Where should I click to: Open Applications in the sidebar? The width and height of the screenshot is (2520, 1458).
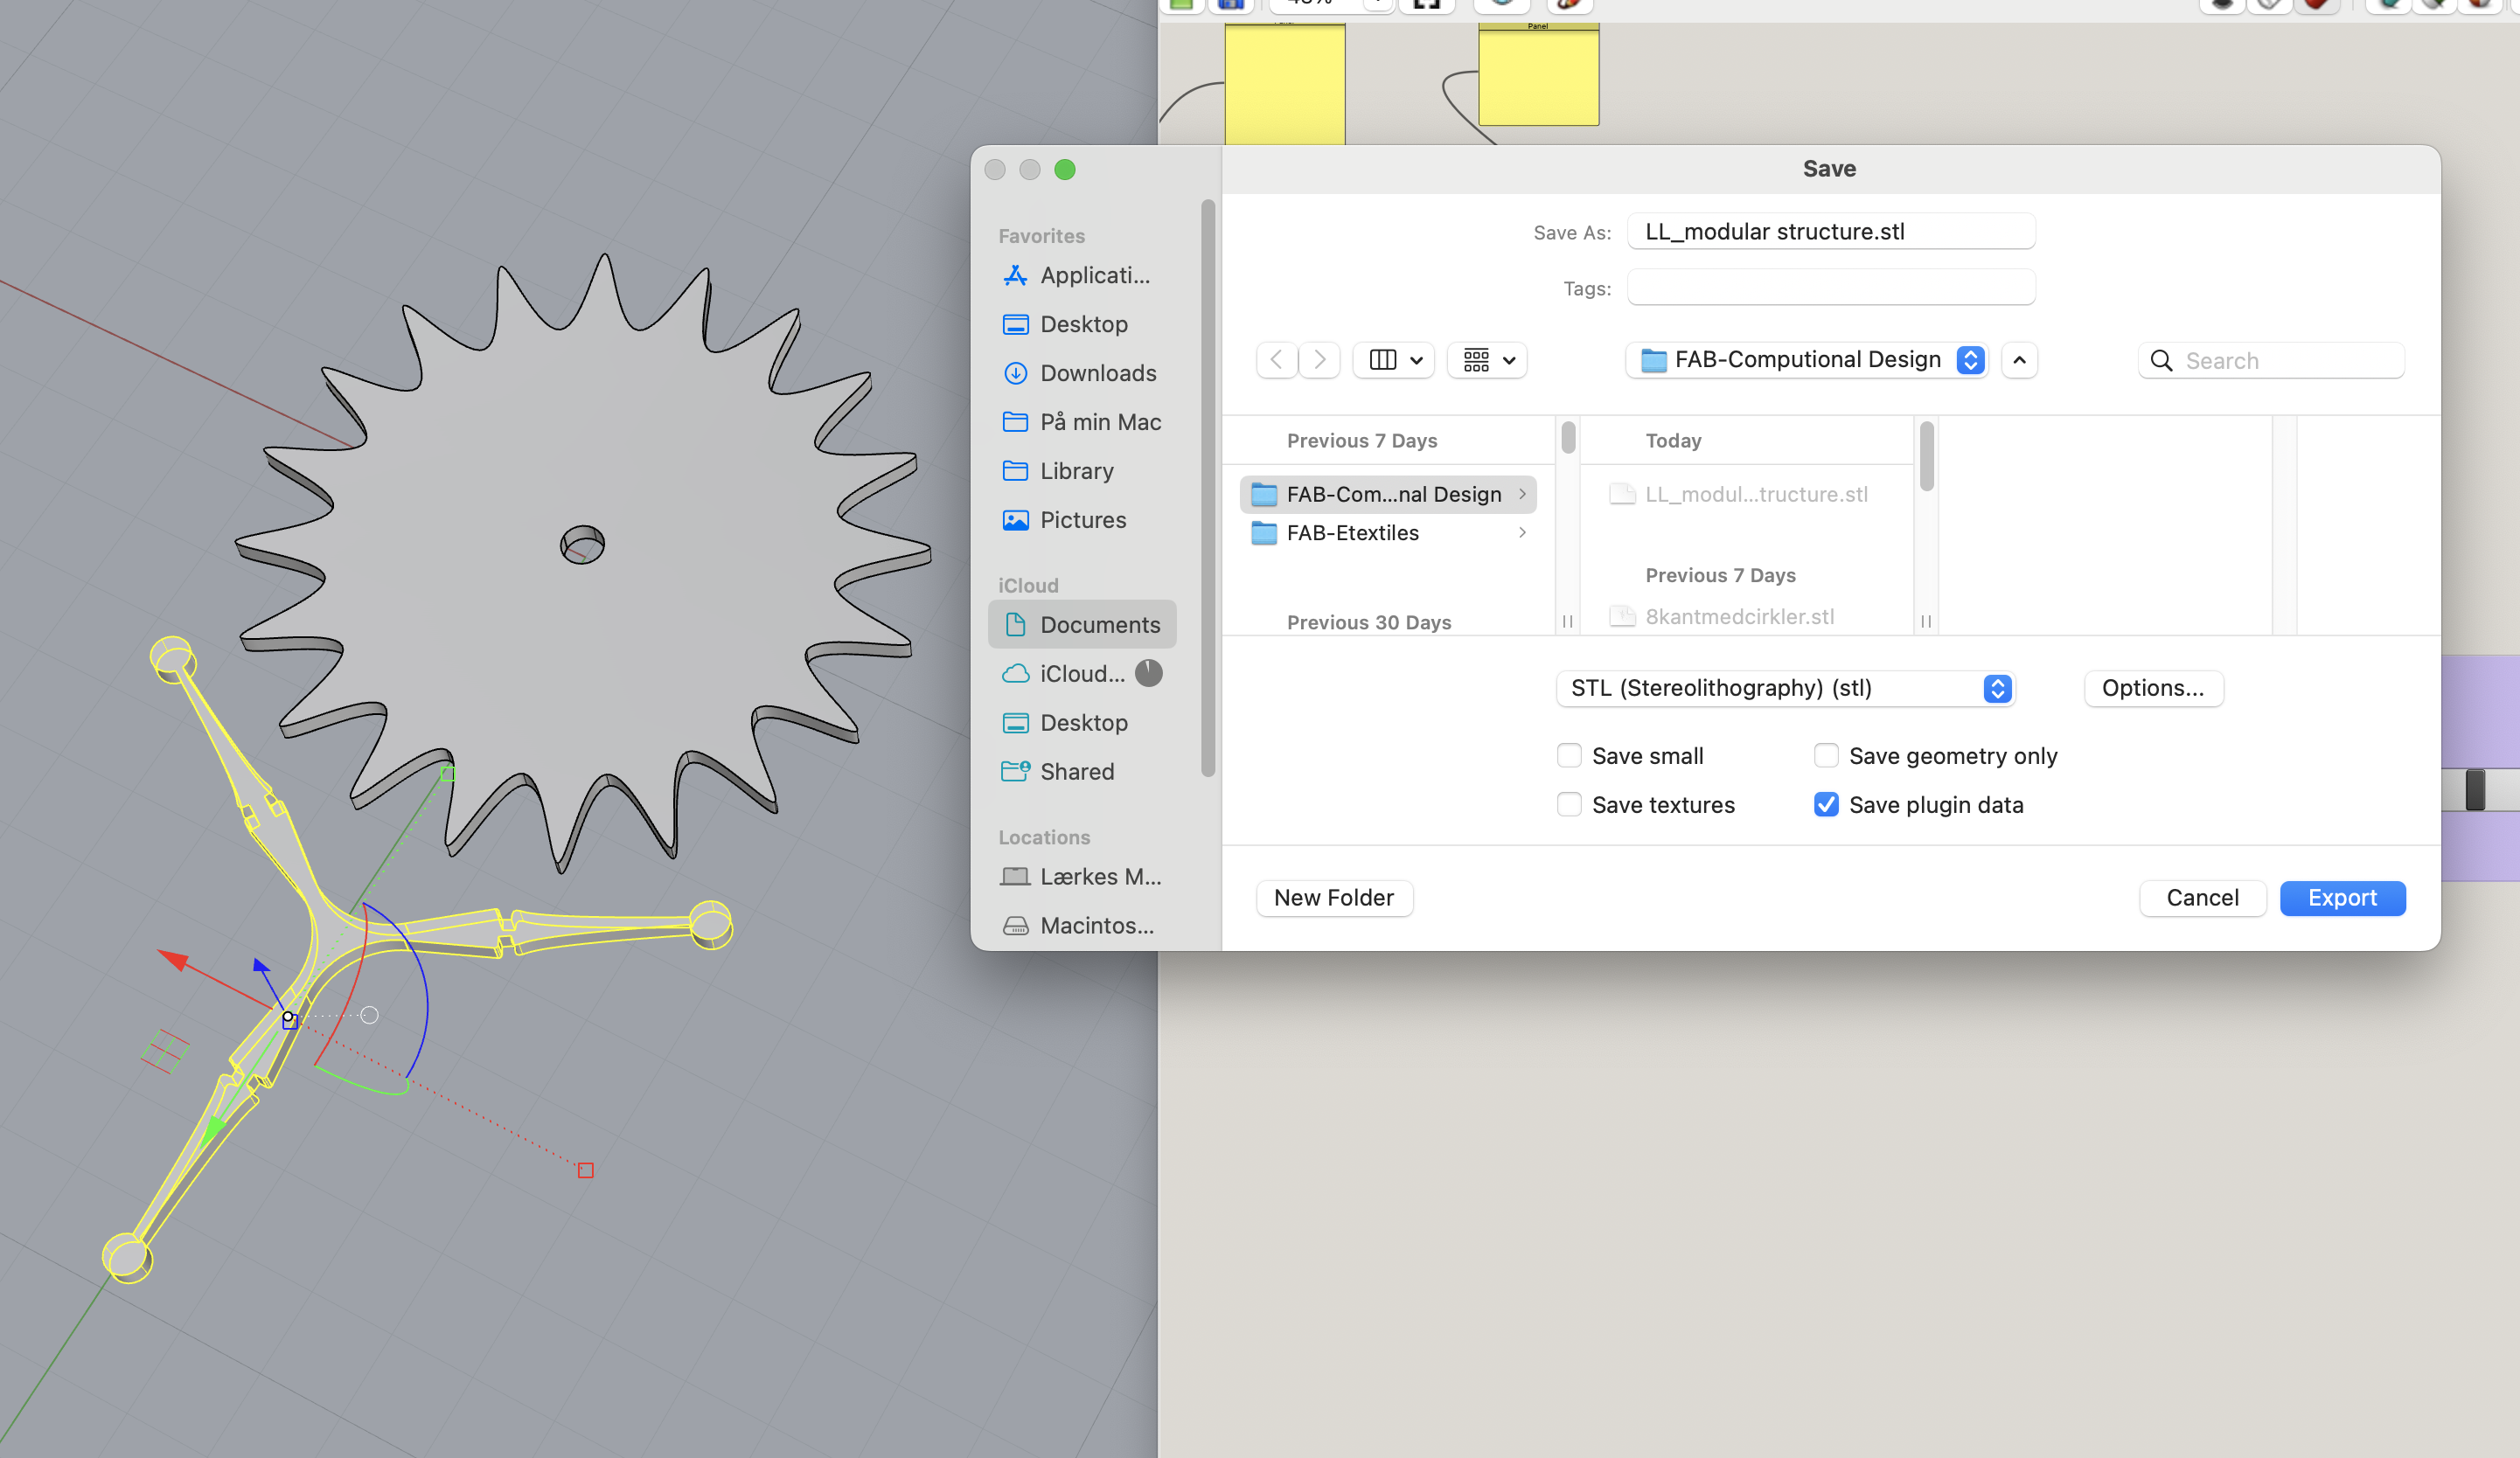click(1094, 275)
